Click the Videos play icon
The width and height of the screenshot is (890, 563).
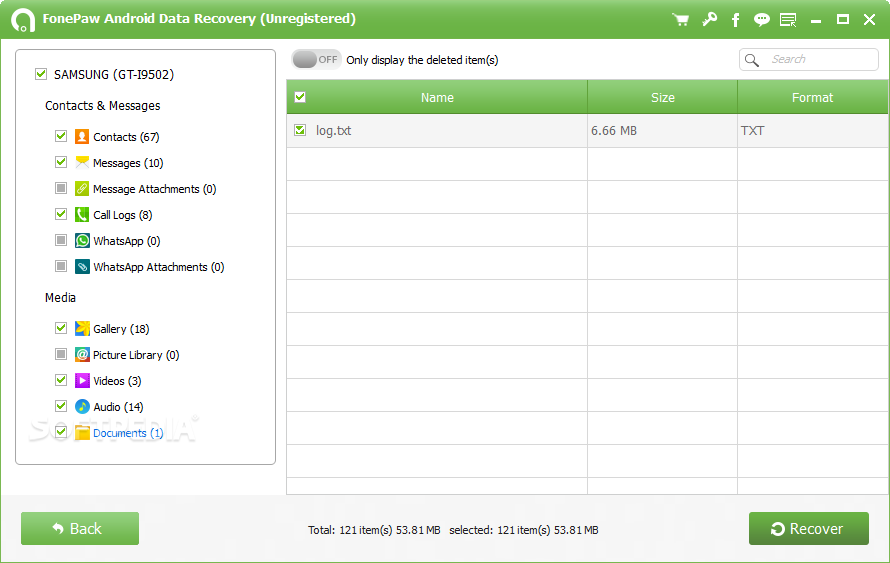(82, 380)
